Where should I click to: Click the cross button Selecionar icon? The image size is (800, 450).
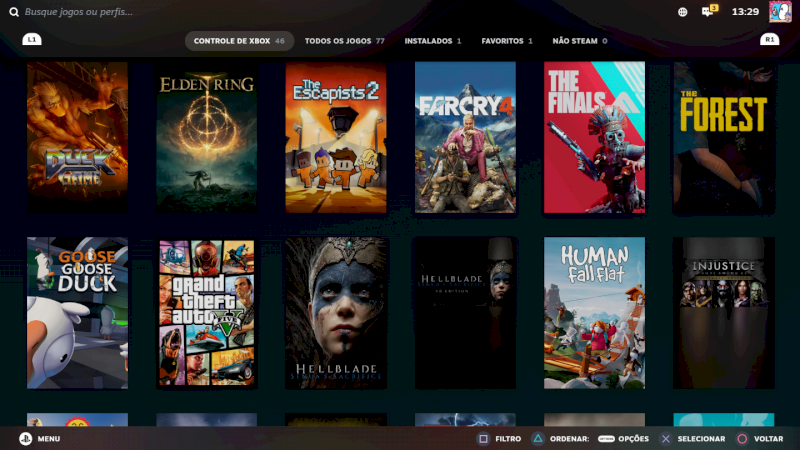[x=665, y=439]
